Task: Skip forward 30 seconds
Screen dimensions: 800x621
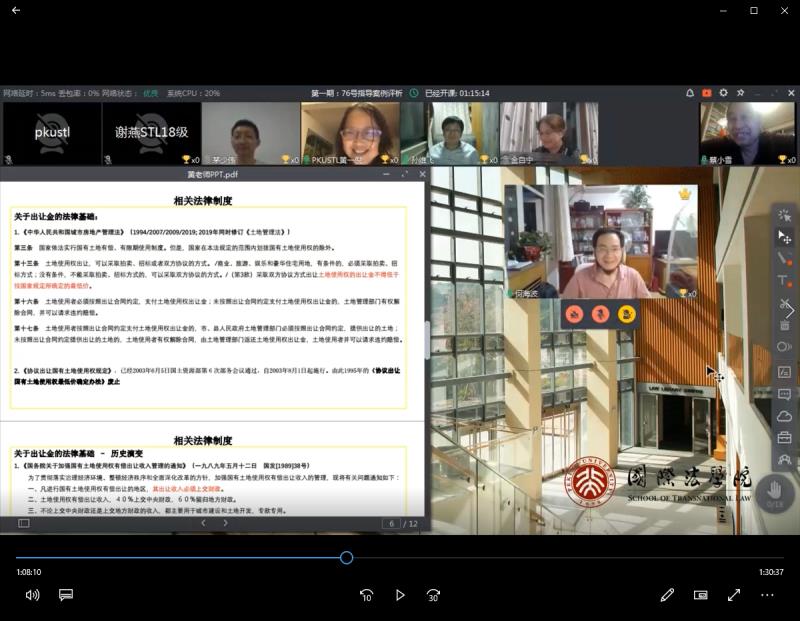Action: tap(433, 595)
